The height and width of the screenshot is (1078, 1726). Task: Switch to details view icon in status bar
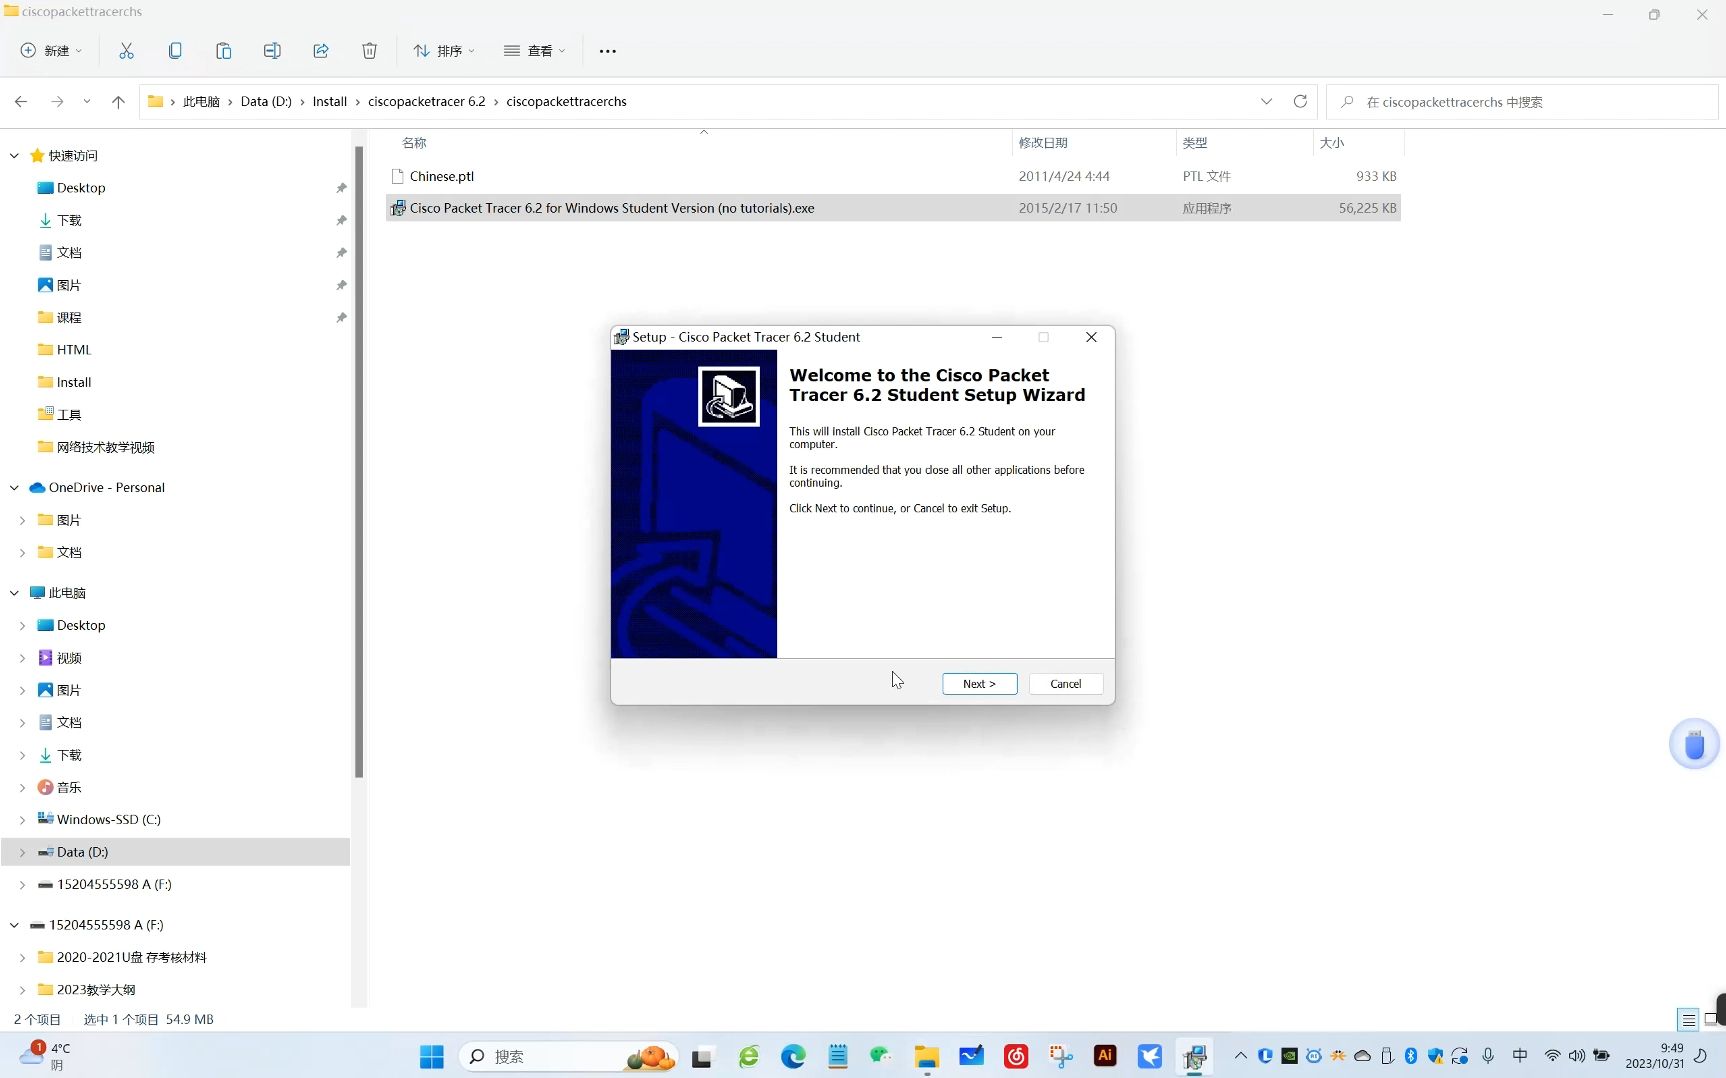1688,1020
